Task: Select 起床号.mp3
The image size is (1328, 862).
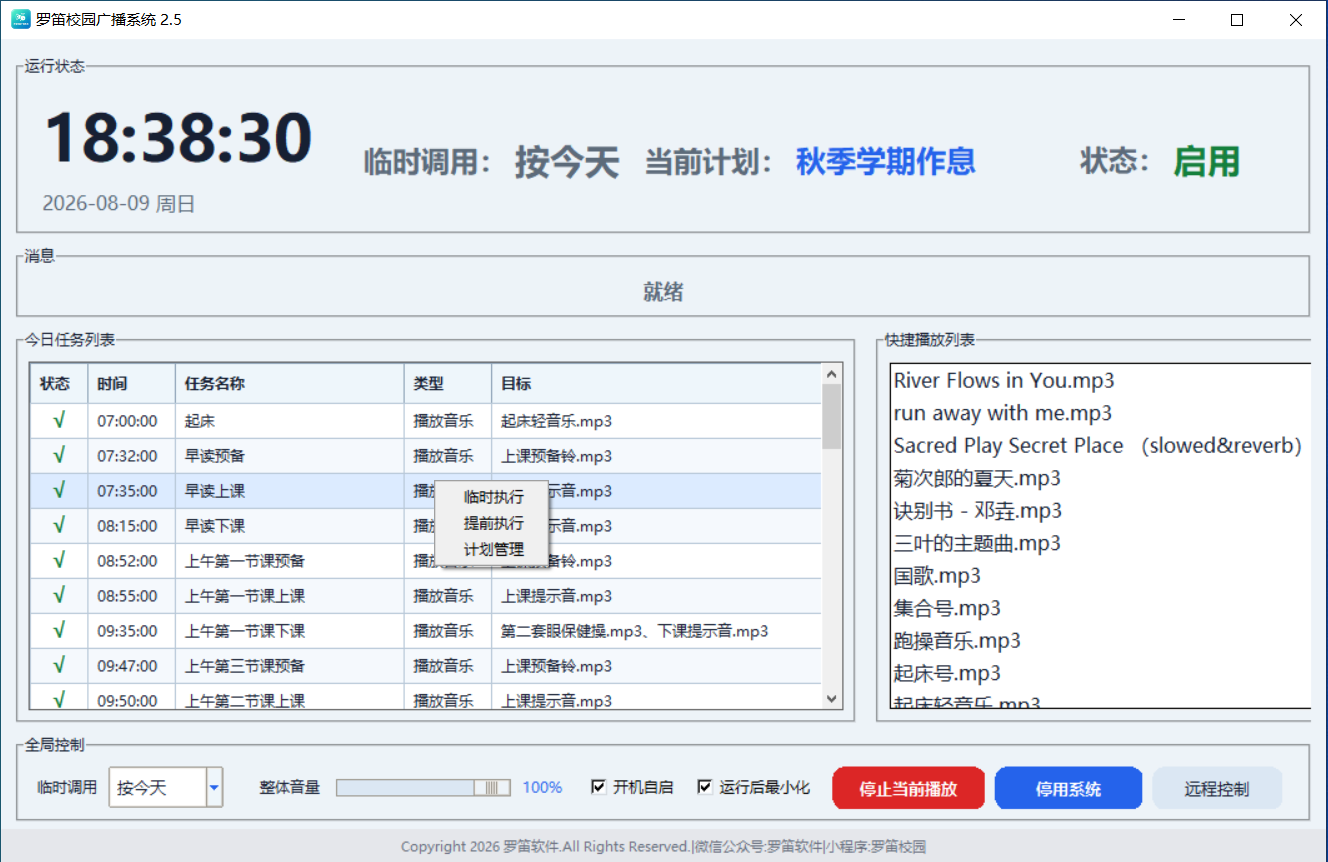Action: coord(1100,673)
